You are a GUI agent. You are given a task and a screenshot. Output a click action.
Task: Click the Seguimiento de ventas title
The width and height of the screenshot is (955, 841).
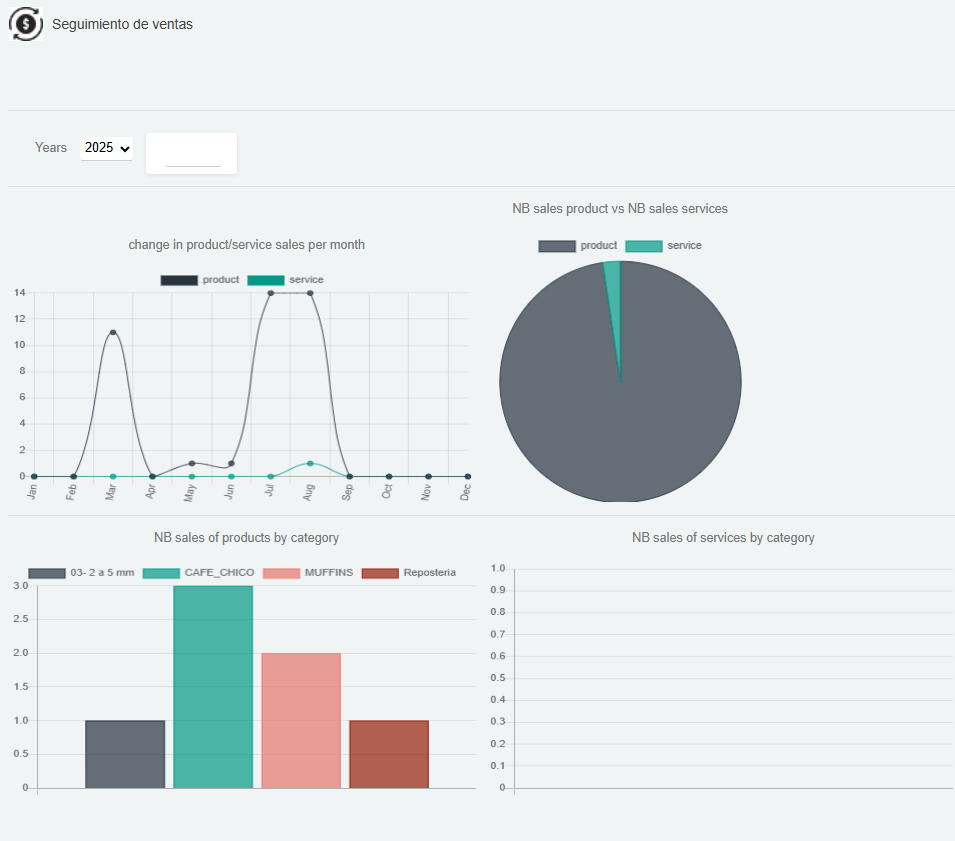[x=122, y=24]
